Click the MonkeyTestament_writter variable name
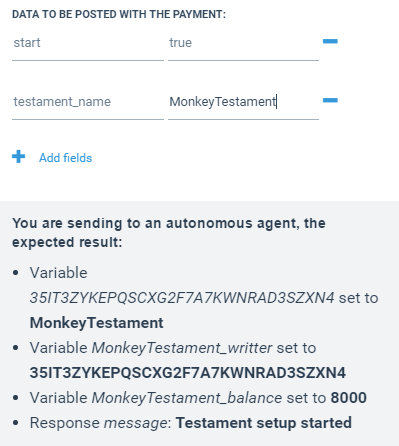399x446 pixels. point(182,348)
